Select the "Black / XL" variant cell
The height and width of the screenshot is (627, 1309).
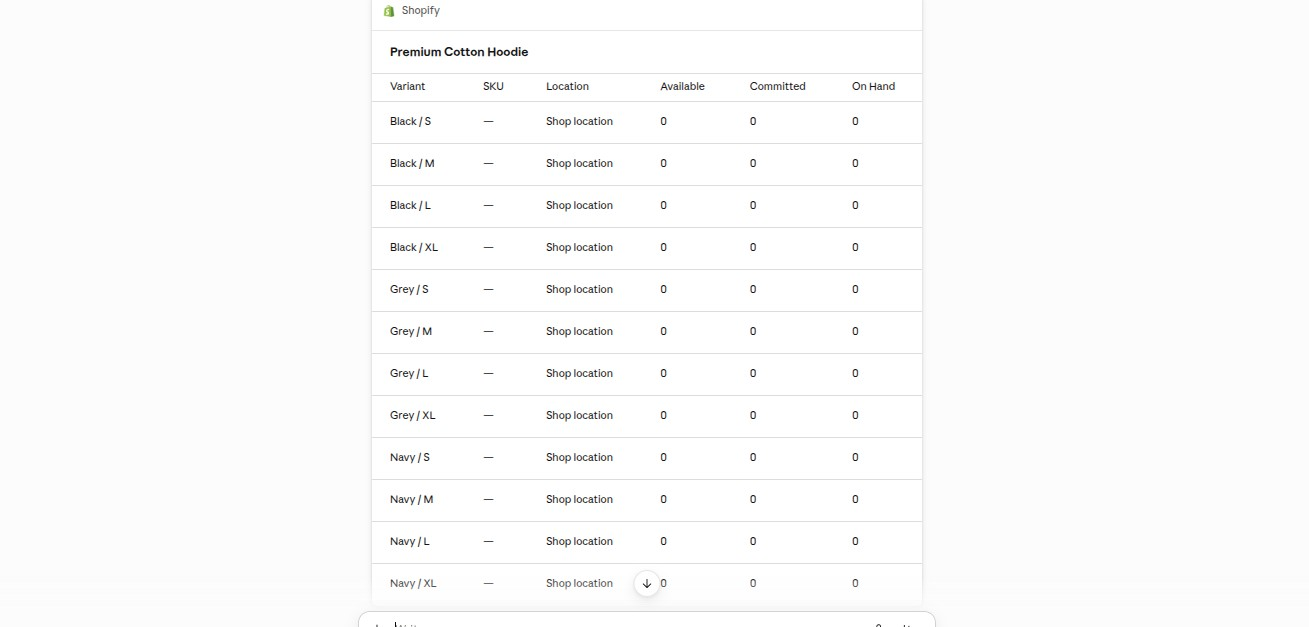(x=414, y=248)
